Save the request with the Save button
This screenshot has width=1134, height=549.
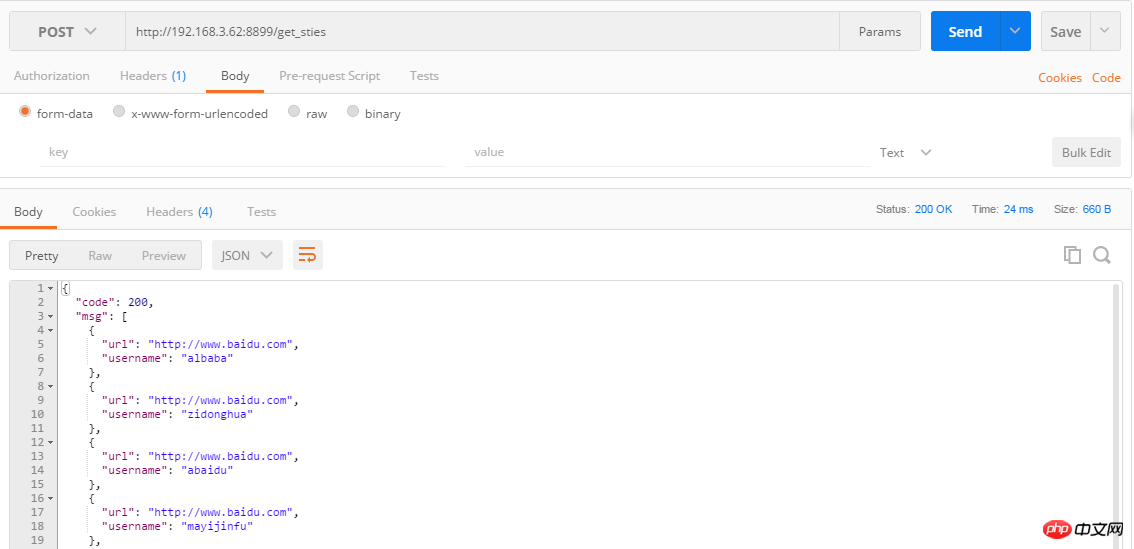pos(1065,31)
